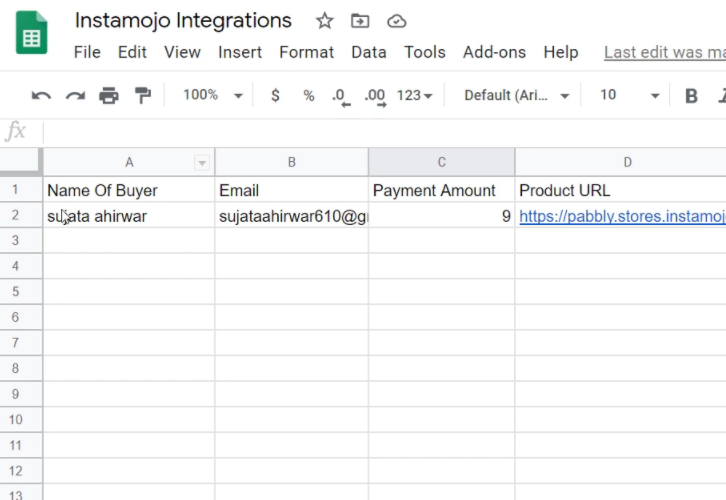Open column A filter dropdown arrow
The height and width of the screenshot is (500, 726).
[x=202, y=163]
